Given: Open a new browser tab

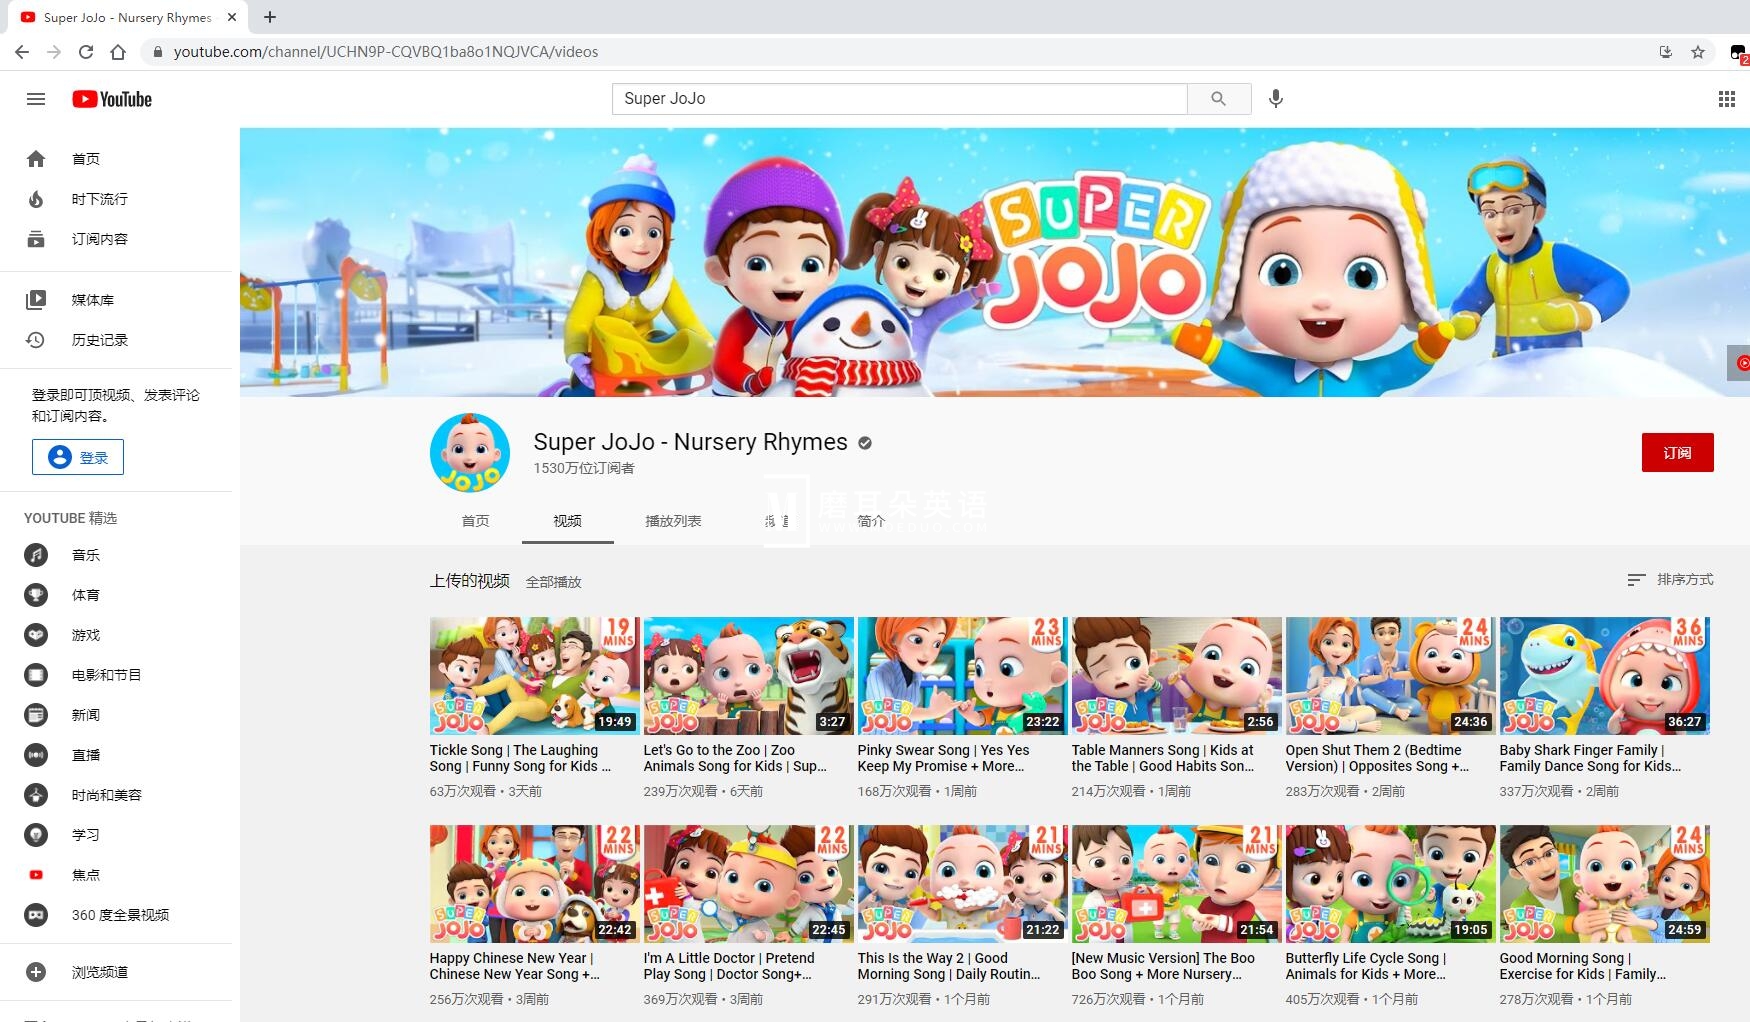Looking at the screenshot, I should point(270,17).
